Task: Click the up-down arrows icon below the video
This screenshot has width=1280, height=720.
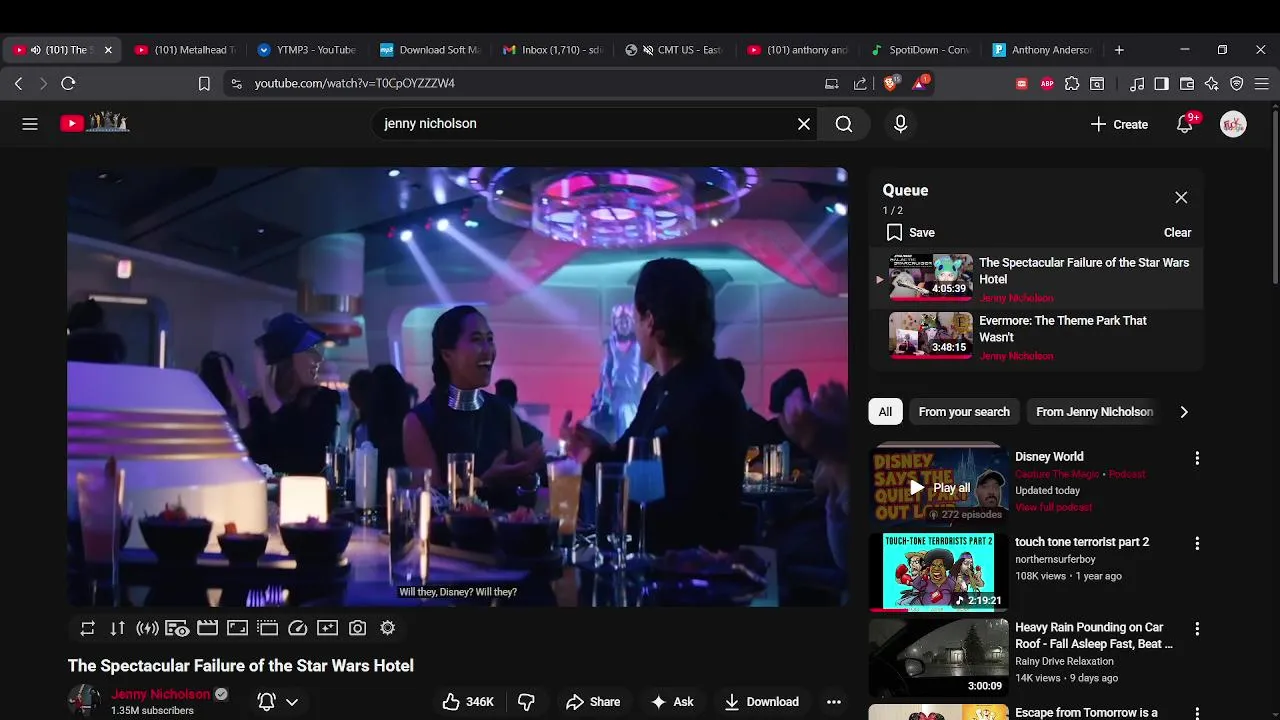Action: click(118, 628)
